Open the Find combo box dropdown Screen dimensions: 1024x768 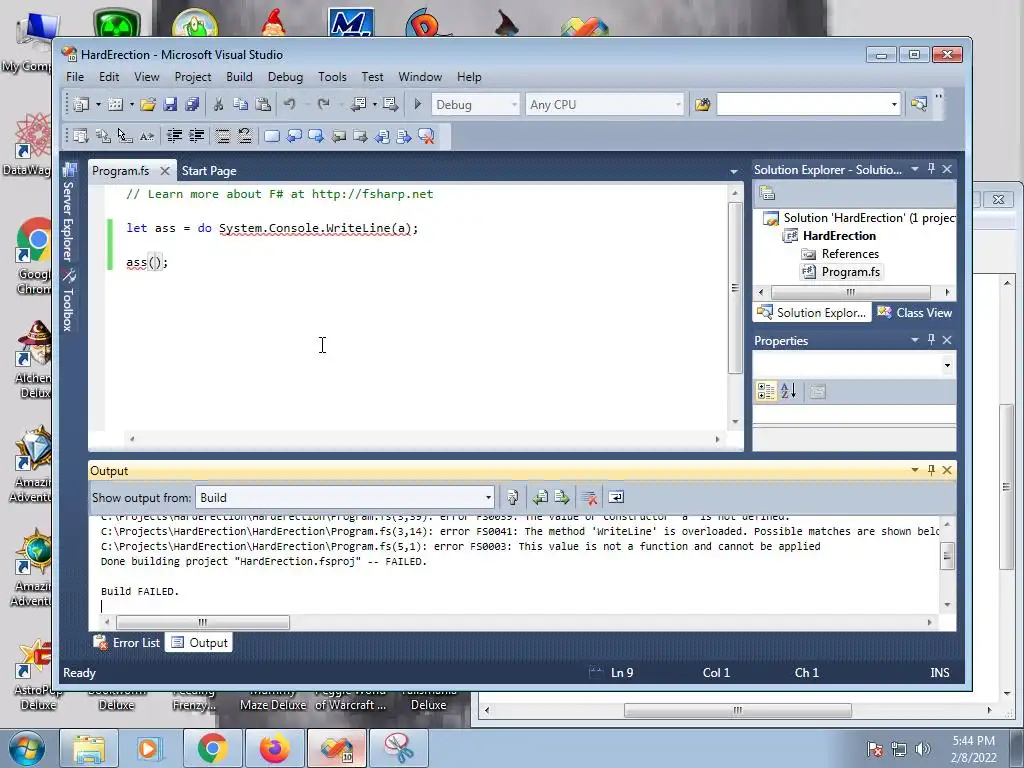click(x=894, y=104)
